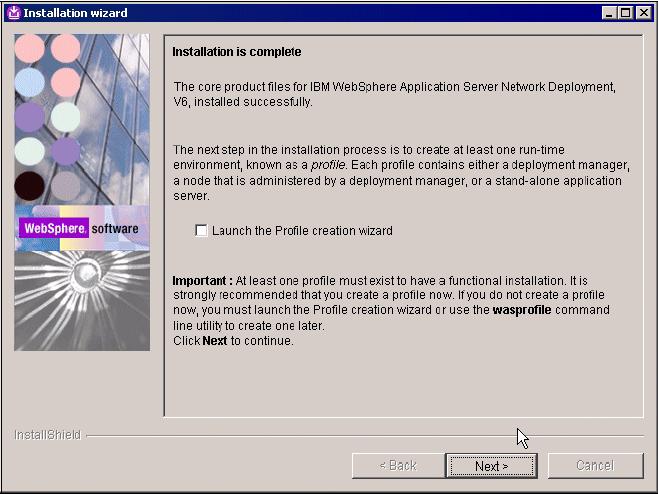Image resolution: width=658 pixels, height=494 pixels.
Task: Click the 'Installation is complete' heading
Action: (237, 52)
